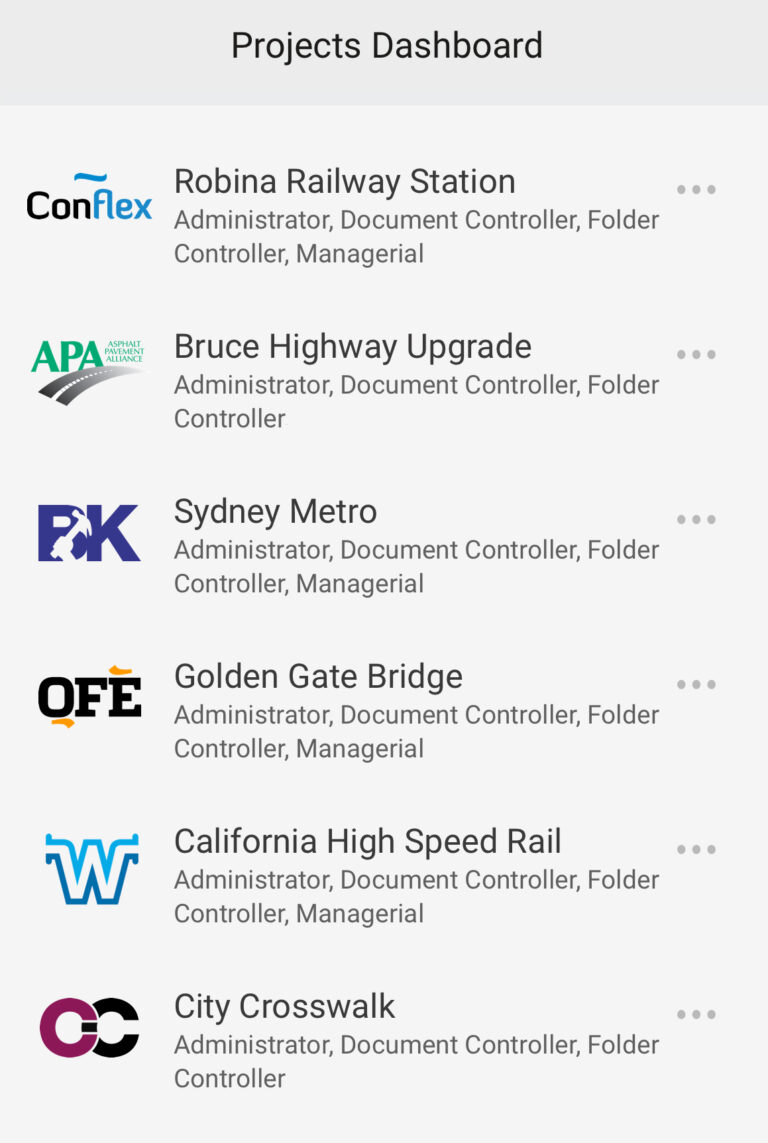Open the three-dot menu for Sydney Metro
The image size is (768, 1143).
tap(696, 519)
